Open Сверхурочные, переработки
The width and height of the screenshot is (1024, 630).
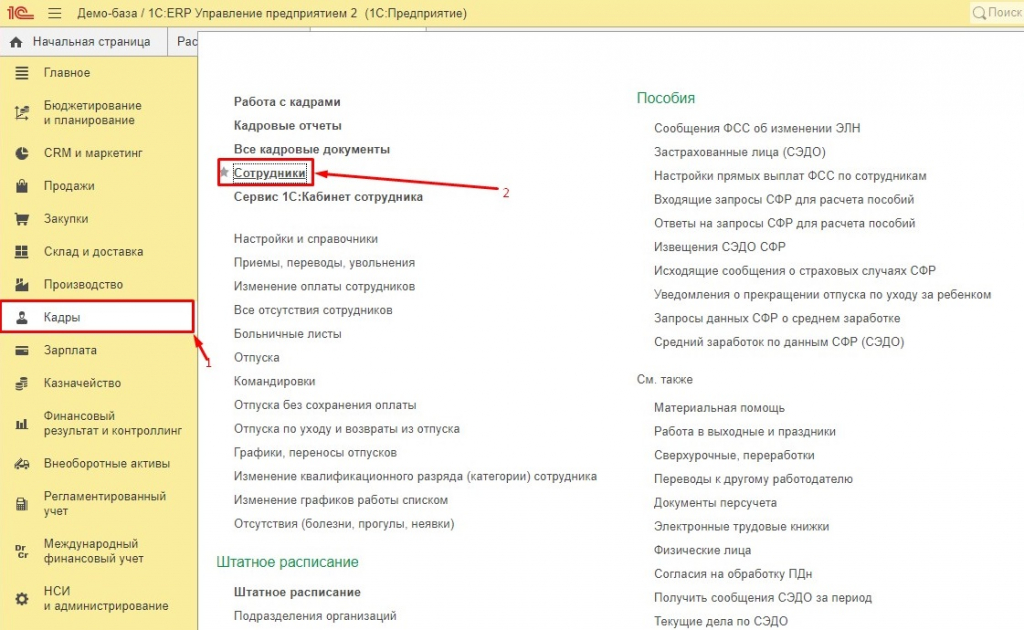[734, 455]
